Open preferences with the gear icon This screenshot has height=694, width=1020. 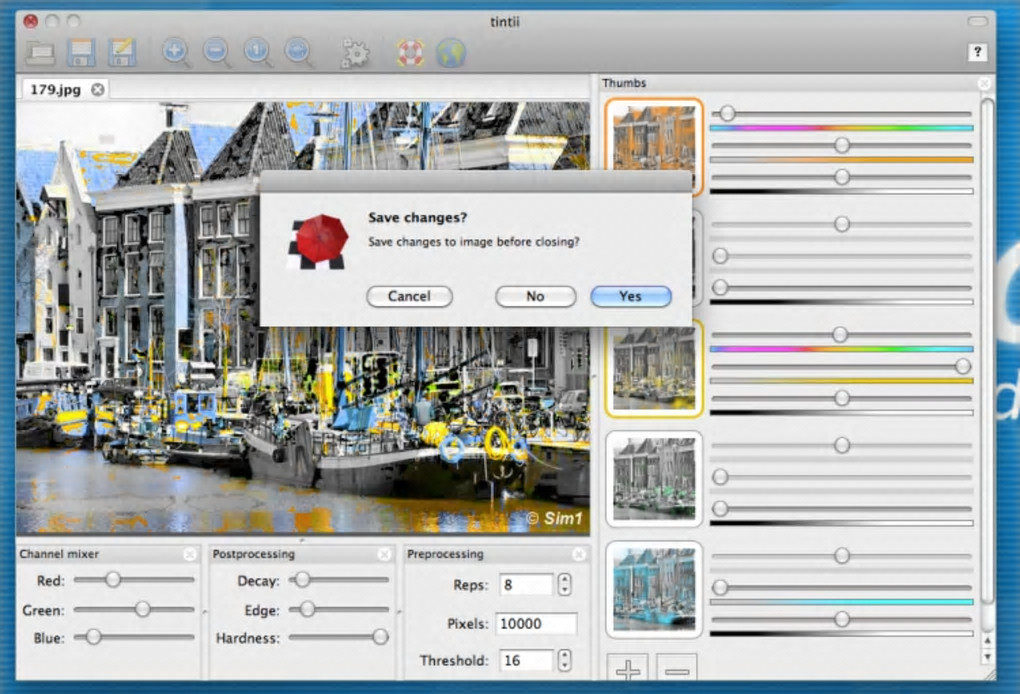point(355,52)
